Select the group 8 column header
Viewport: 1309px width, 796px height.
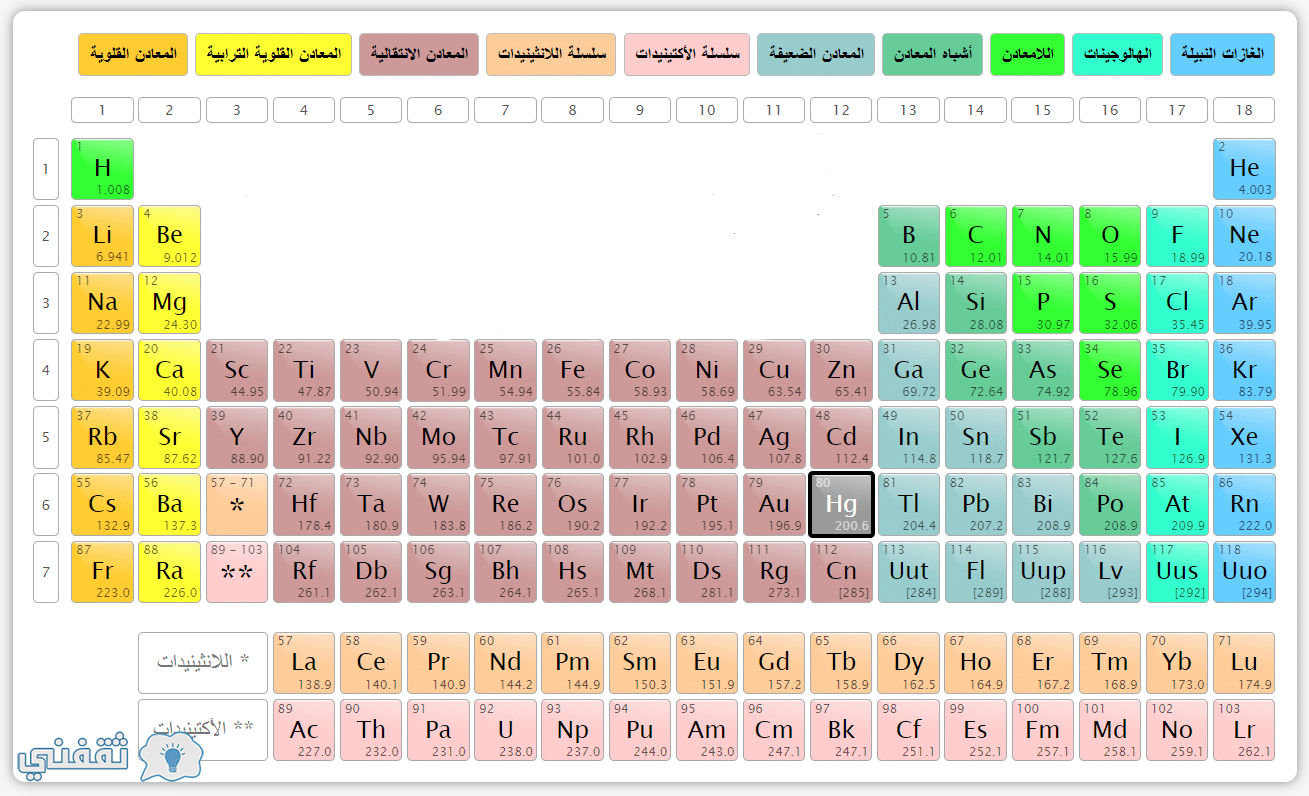pyautogui.click(x=572, y=110)
